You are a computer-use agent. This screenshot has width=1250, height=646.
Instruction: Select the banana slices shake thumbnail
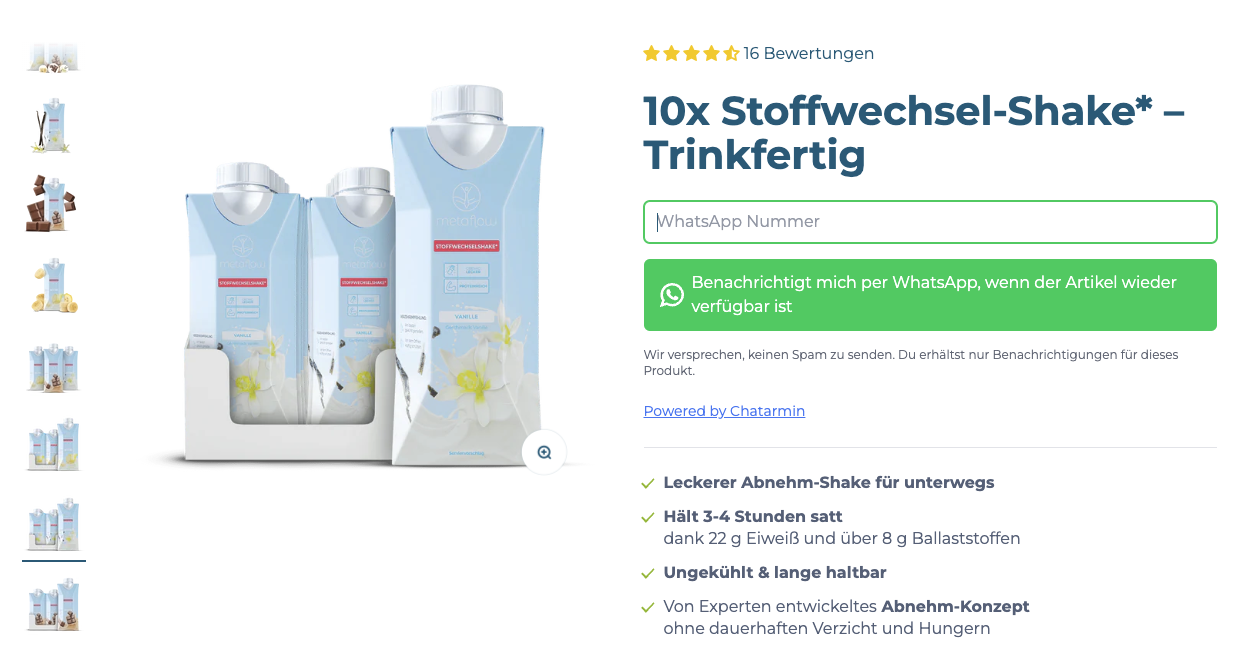(54, 285)
